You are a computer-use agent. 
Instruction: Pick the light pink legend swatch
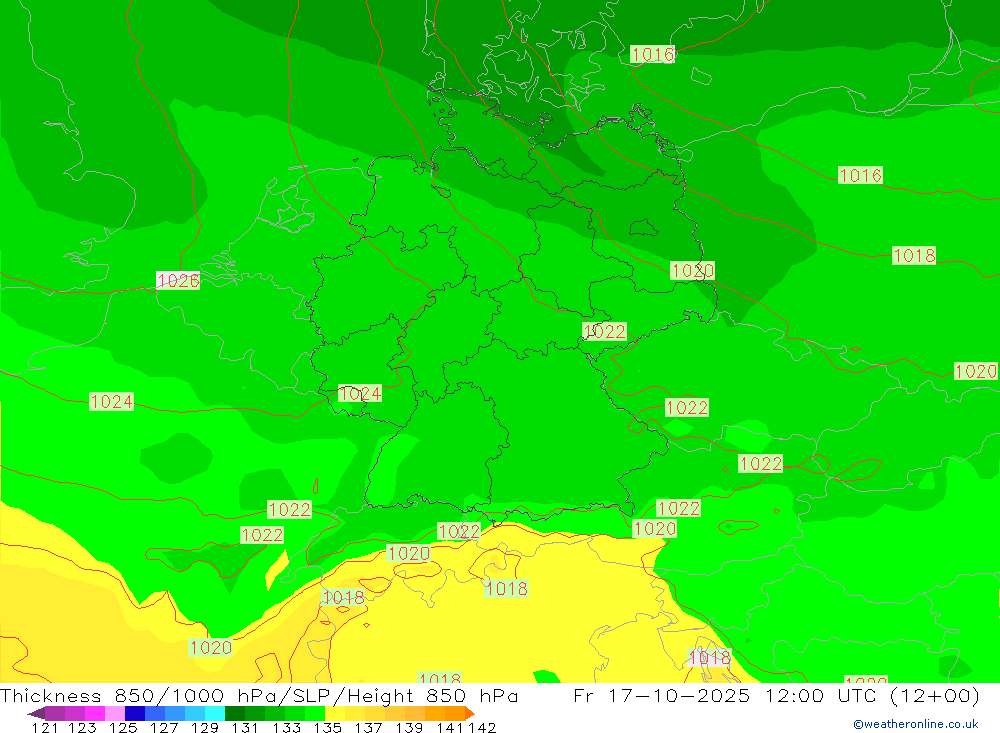115,713
